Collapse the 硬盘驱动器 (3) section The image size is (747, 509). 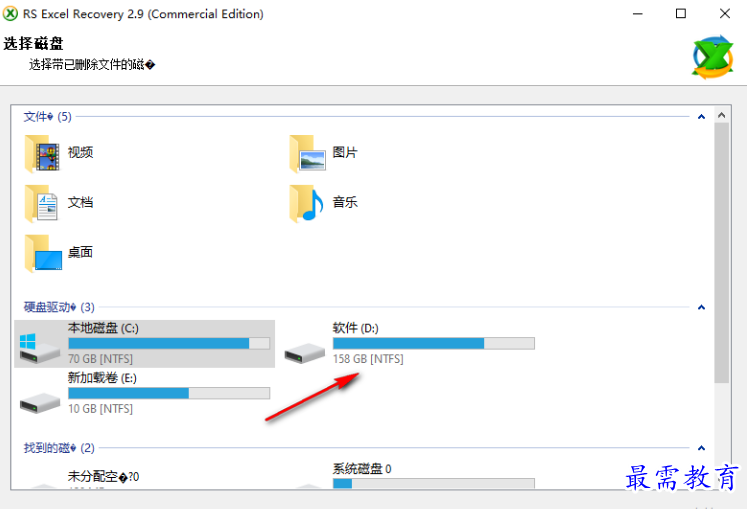701,307
